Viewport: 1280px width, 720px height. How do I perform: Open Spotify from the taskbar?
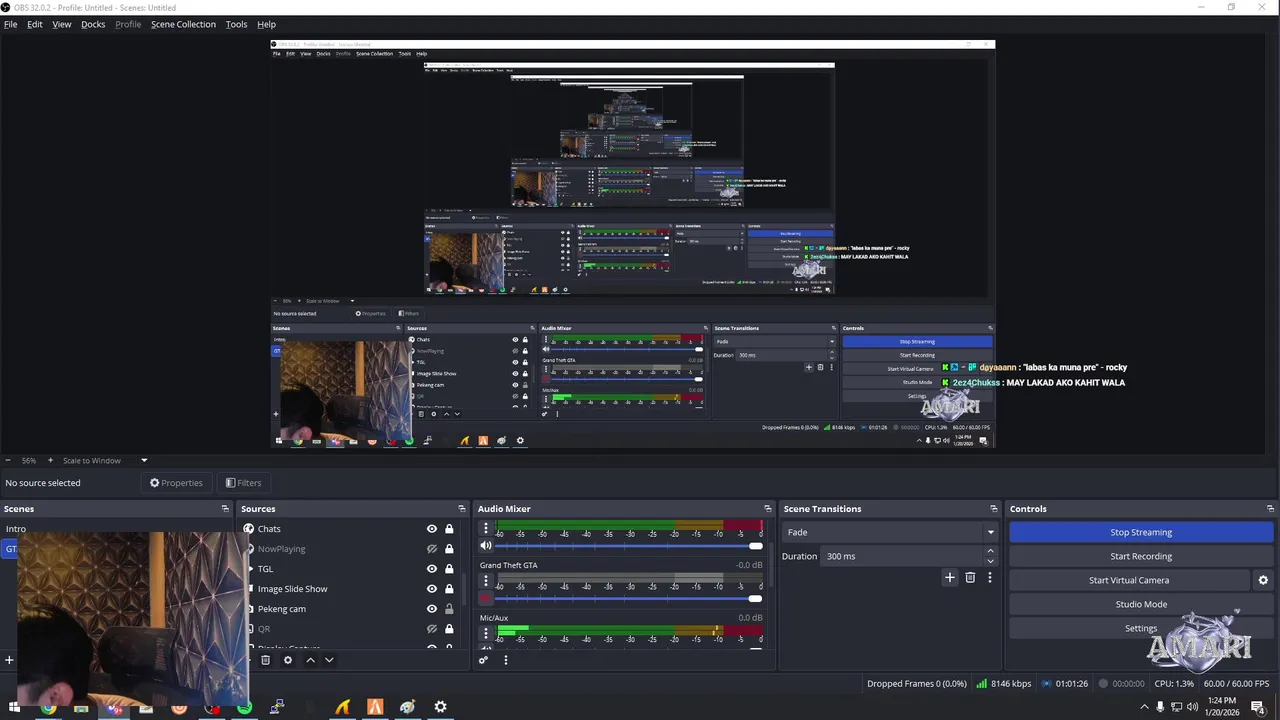pyautogui.click(x=245, y=708)
